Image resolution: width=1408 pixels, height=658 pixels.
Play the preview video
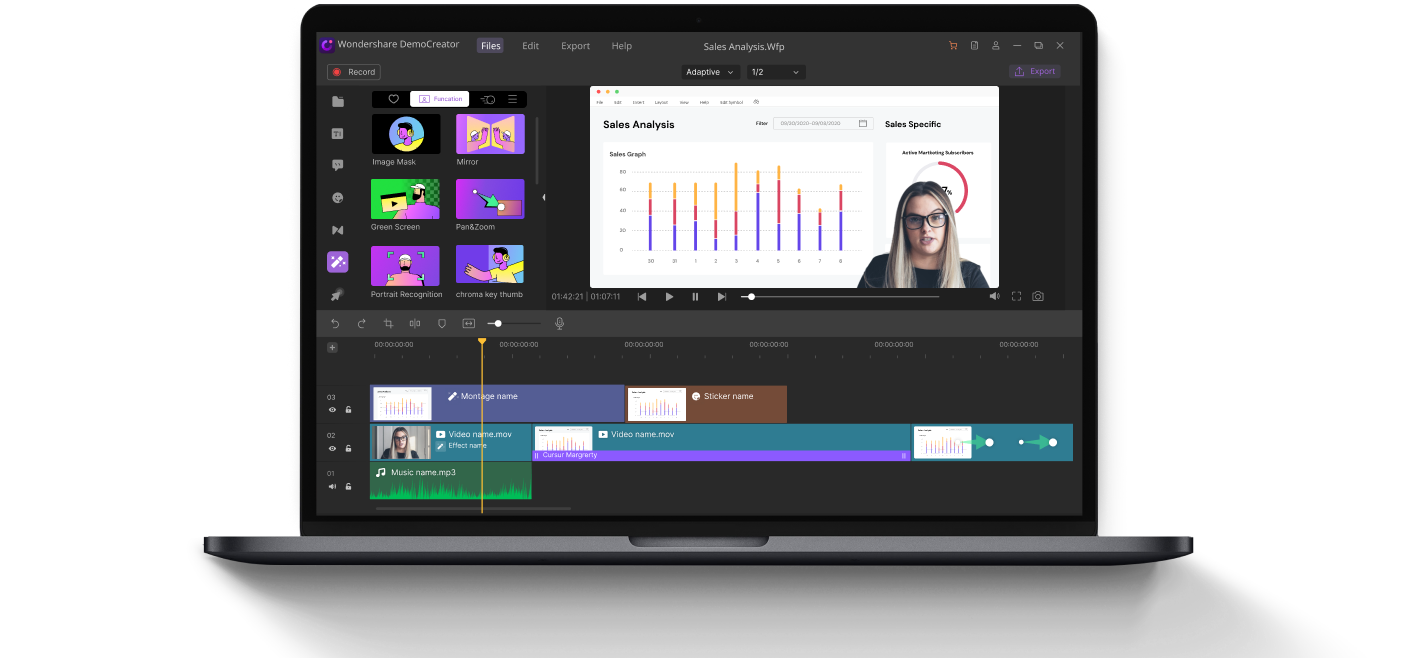[669, 297]
